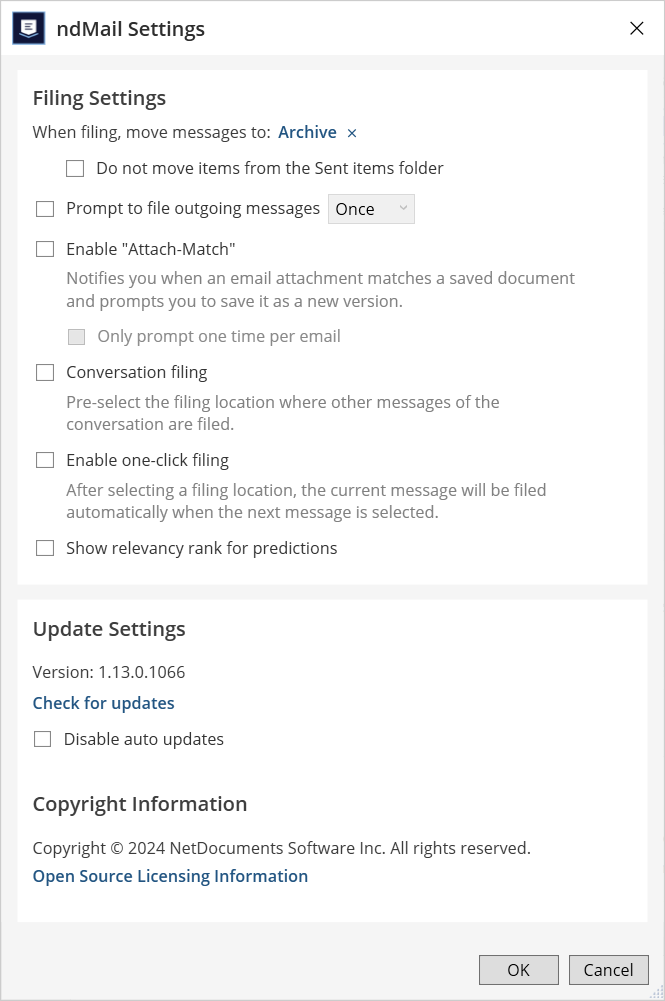Remove the Archive folder with the x icon
The height and width of the screenshot is (1001, 665).
[352, 133]
